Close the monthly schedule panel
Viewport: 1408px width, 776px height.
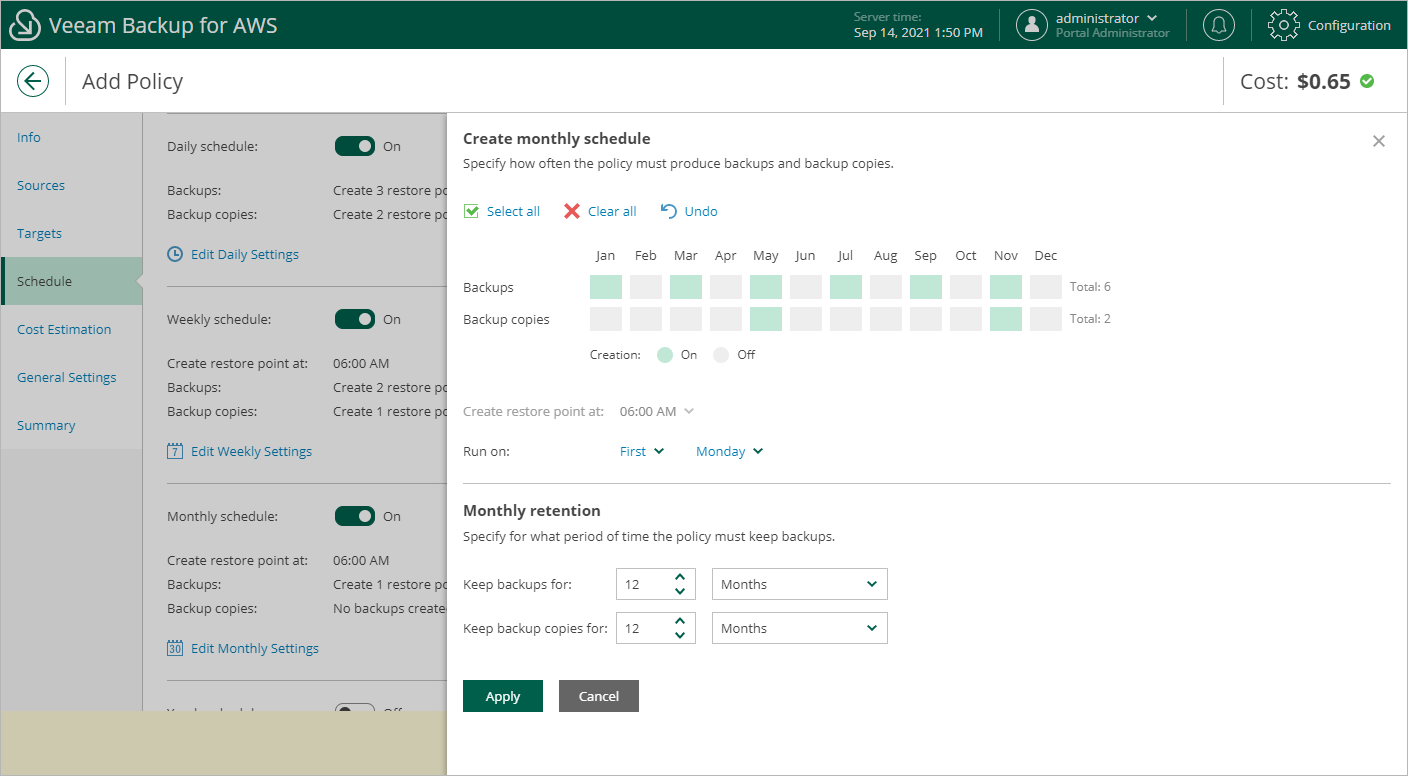coord(1379,141)
